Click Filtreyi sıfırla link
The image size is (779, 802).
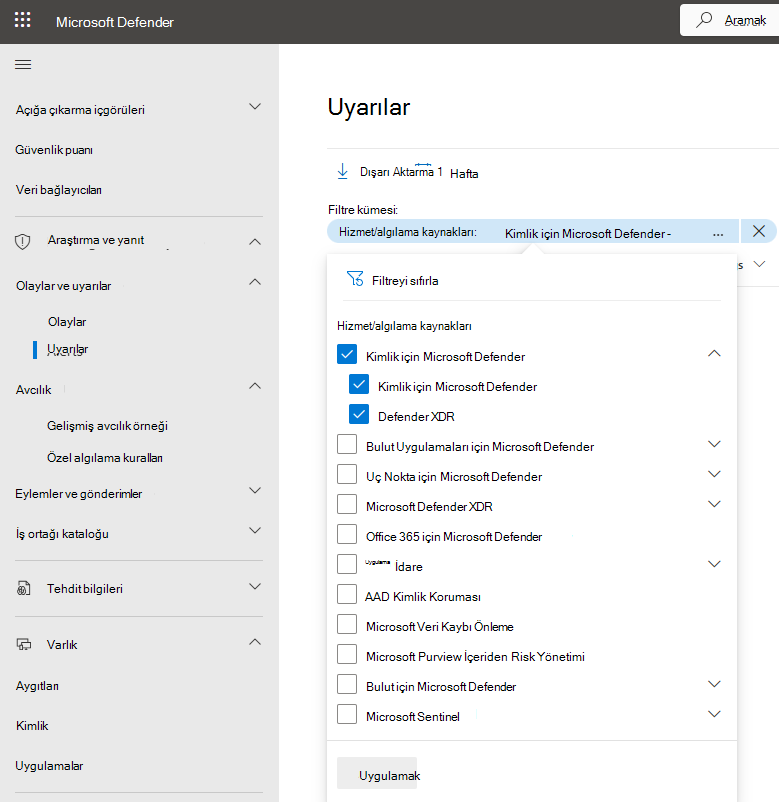pos(405,281)
